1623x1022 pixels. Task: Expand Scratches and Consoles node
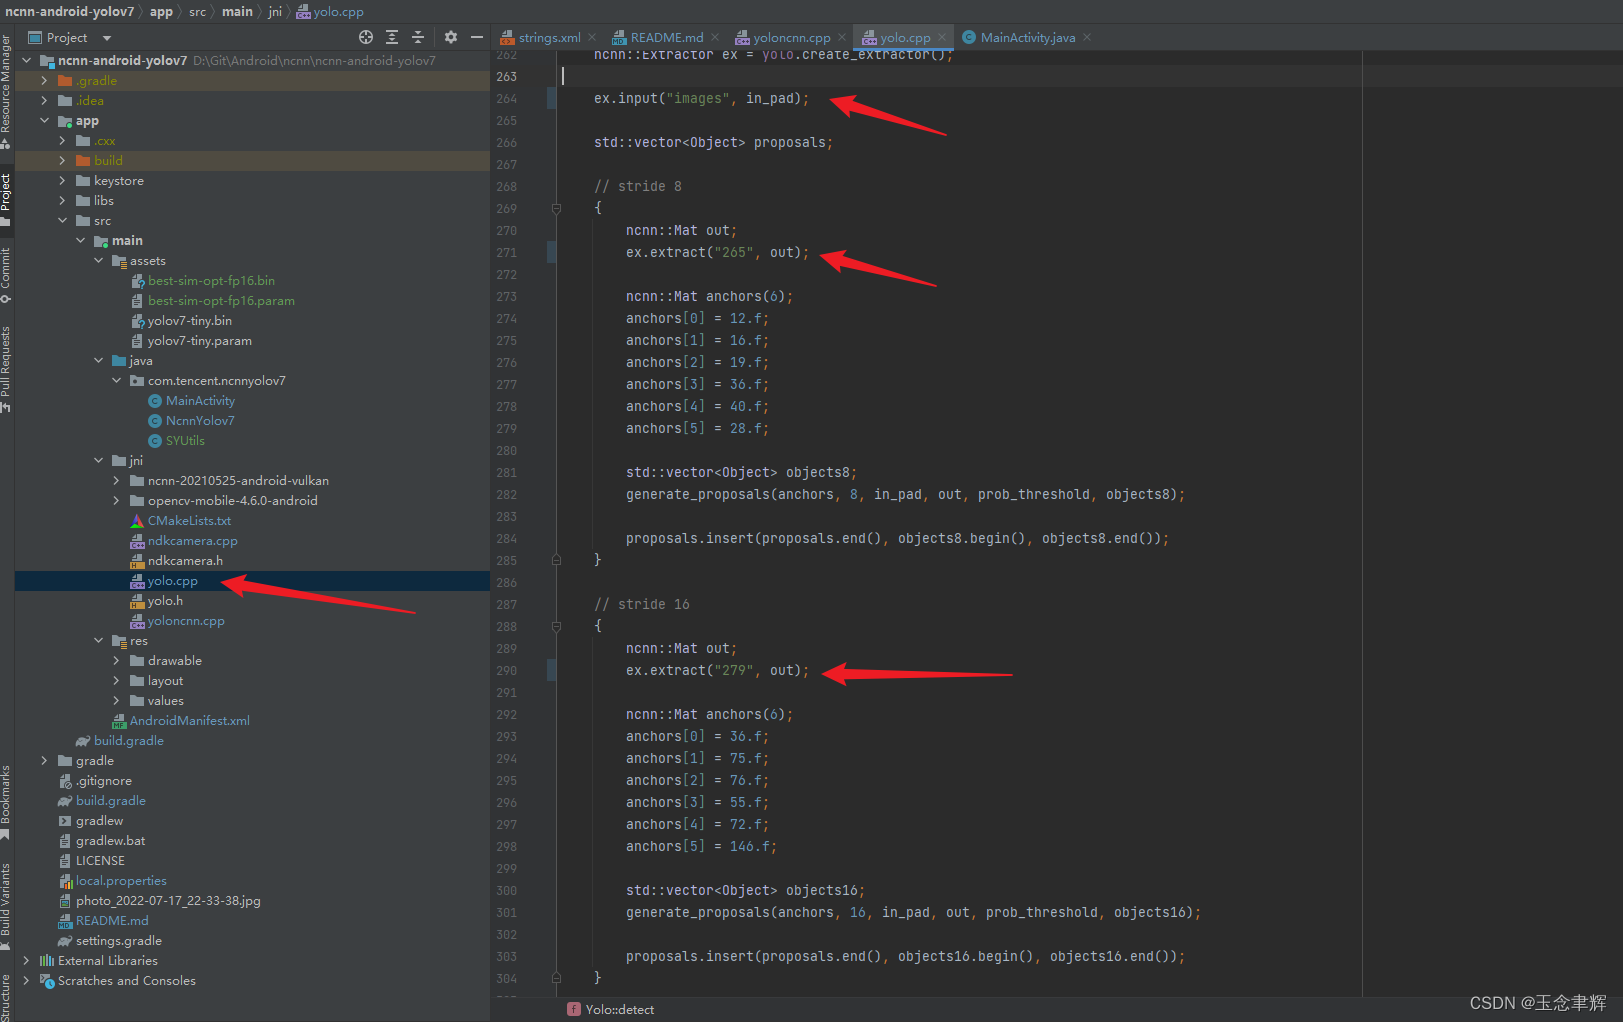click(26, 981)
